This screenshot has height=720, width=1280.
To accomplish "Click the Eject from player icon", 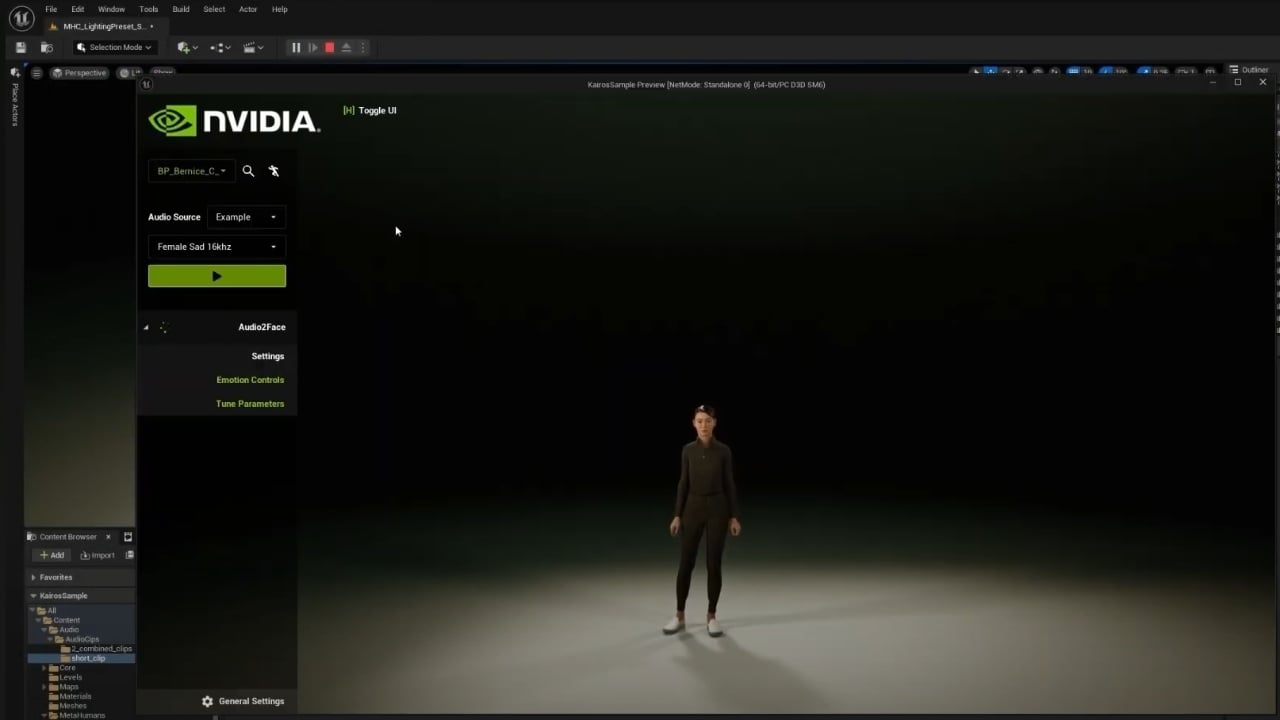I will point(346,47).
